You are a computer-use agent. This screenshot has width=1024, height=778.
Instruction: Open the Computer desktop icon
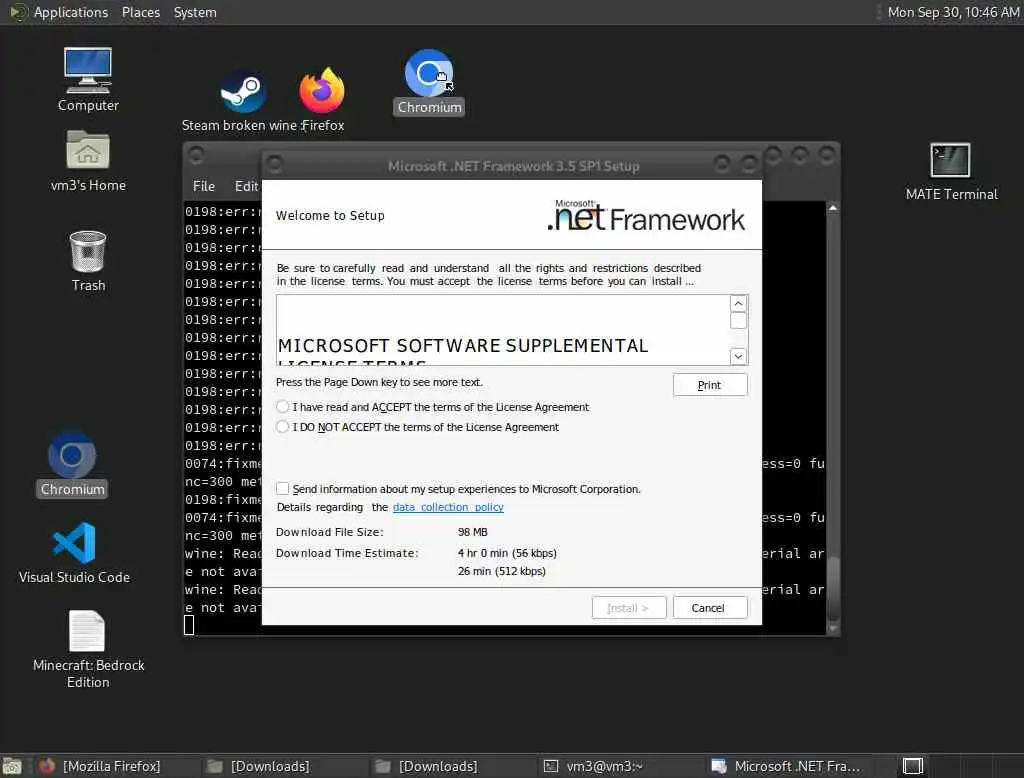coord(88,78)
